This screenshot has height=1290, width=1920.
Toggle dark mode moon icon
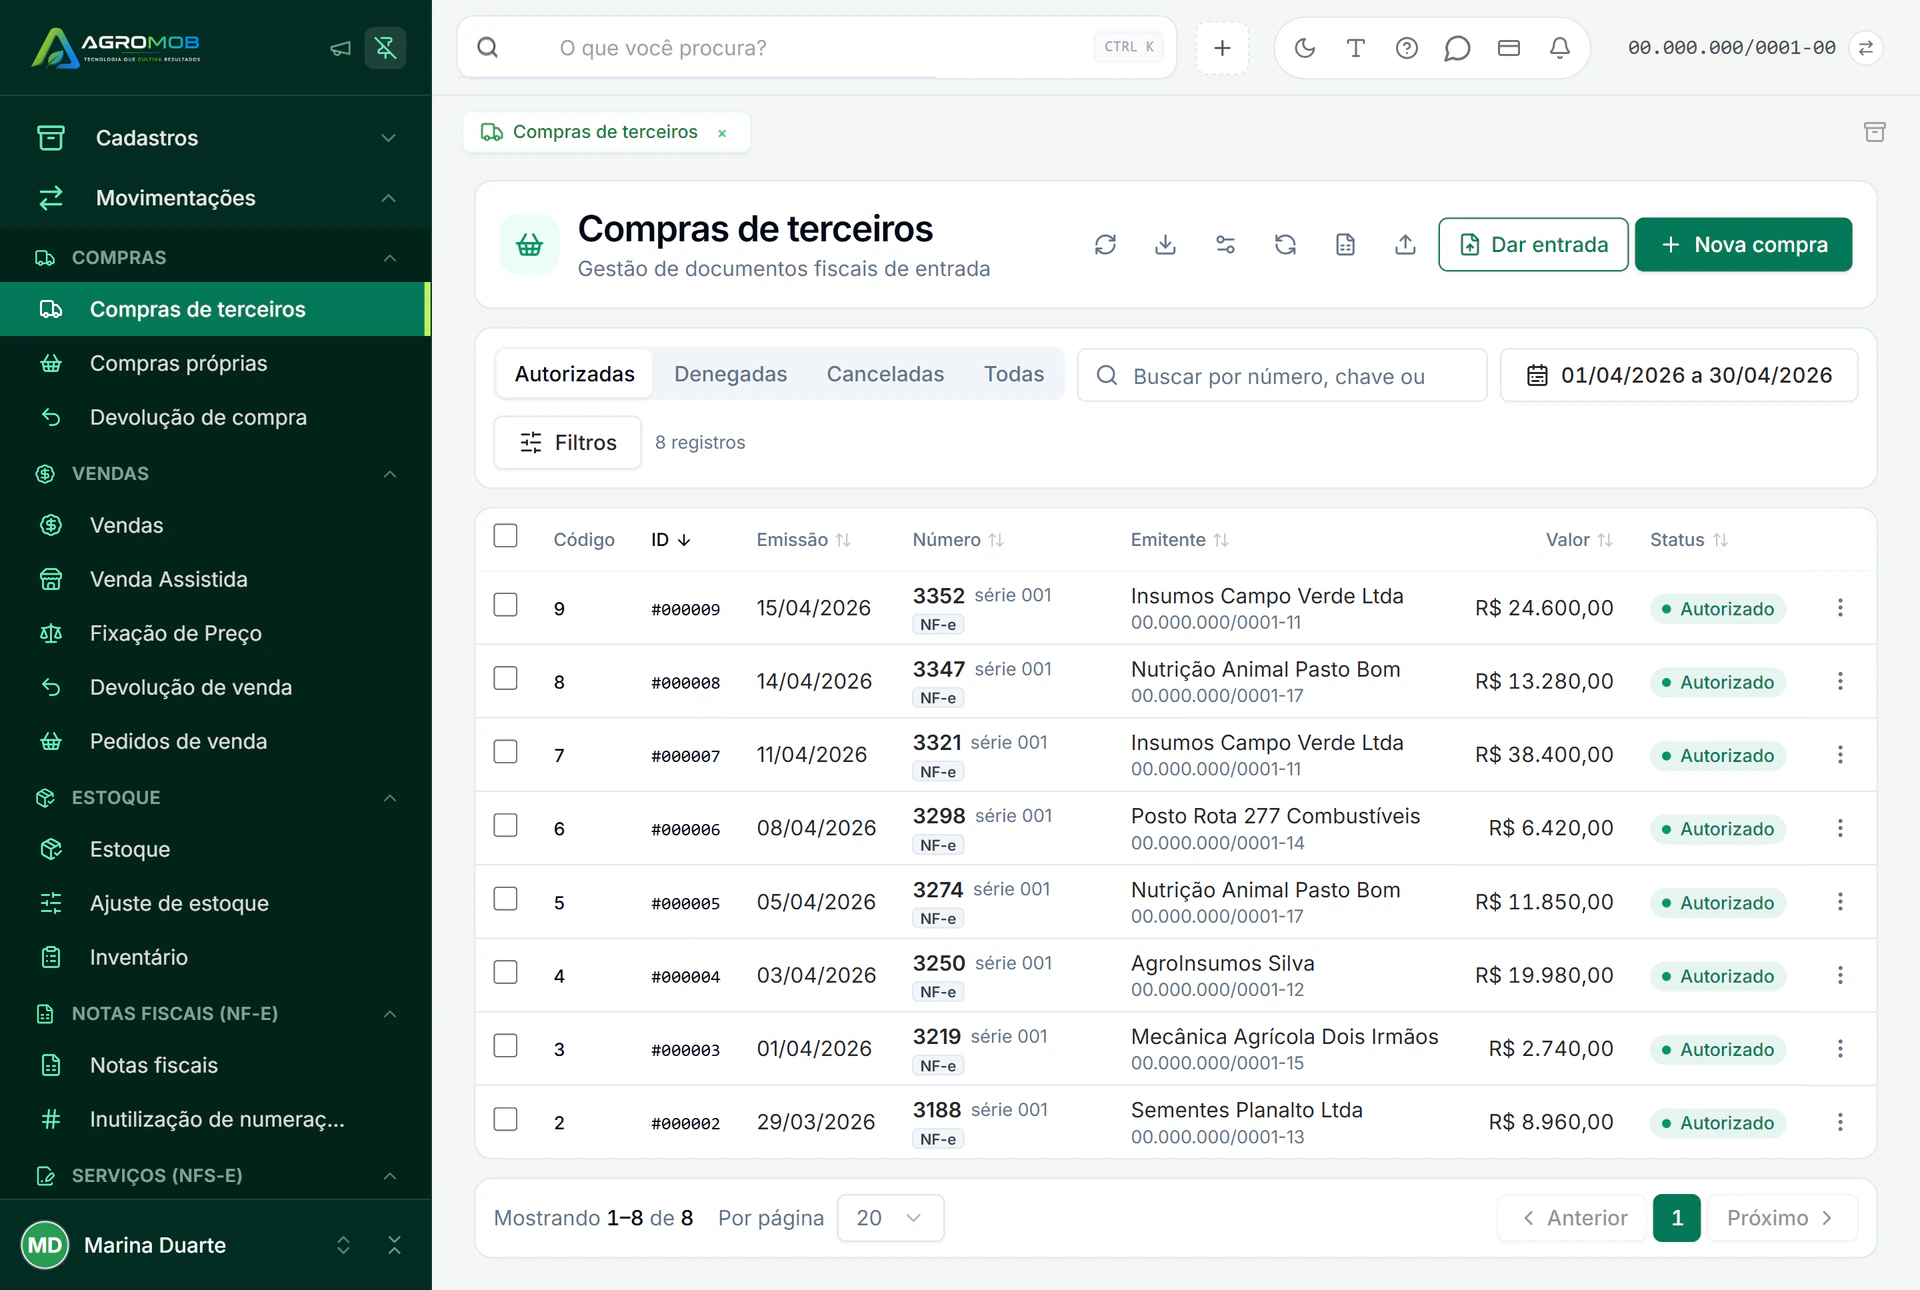click(1304, 48)
